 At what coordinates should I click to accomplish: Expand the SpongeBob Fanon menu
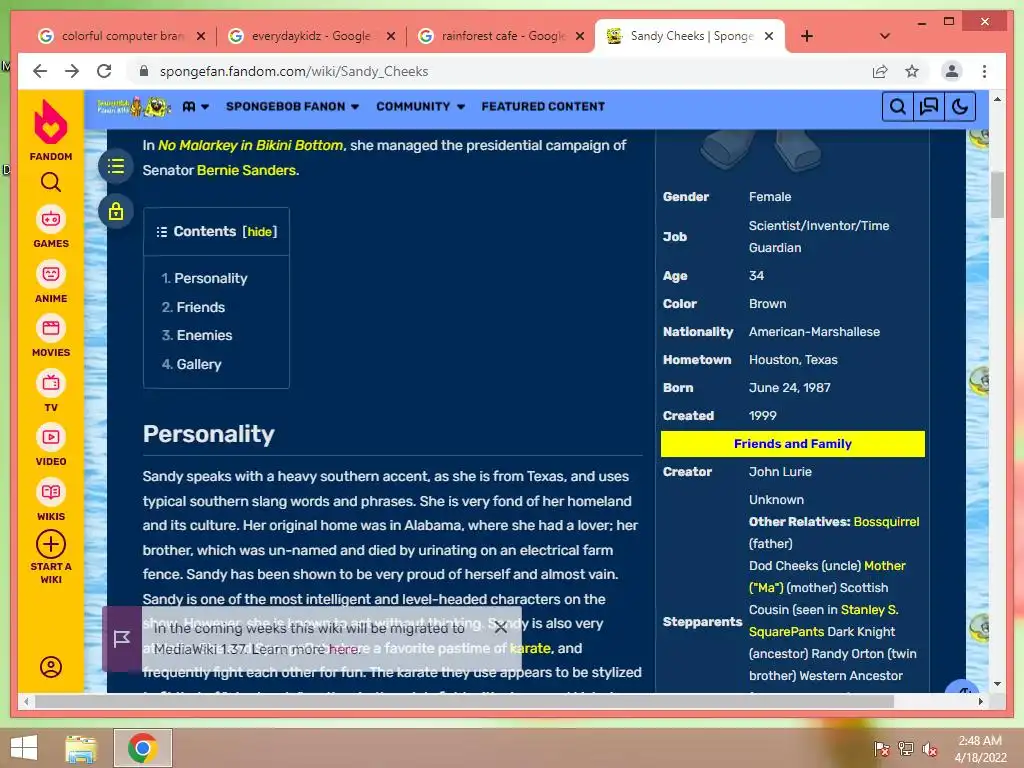[292, 106]
